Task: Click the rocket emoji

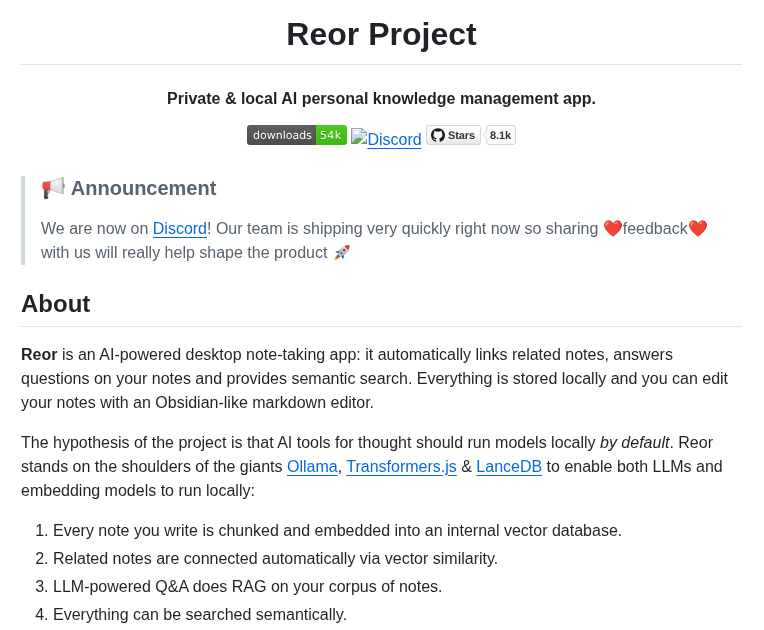Action: [x=342, y=252]
